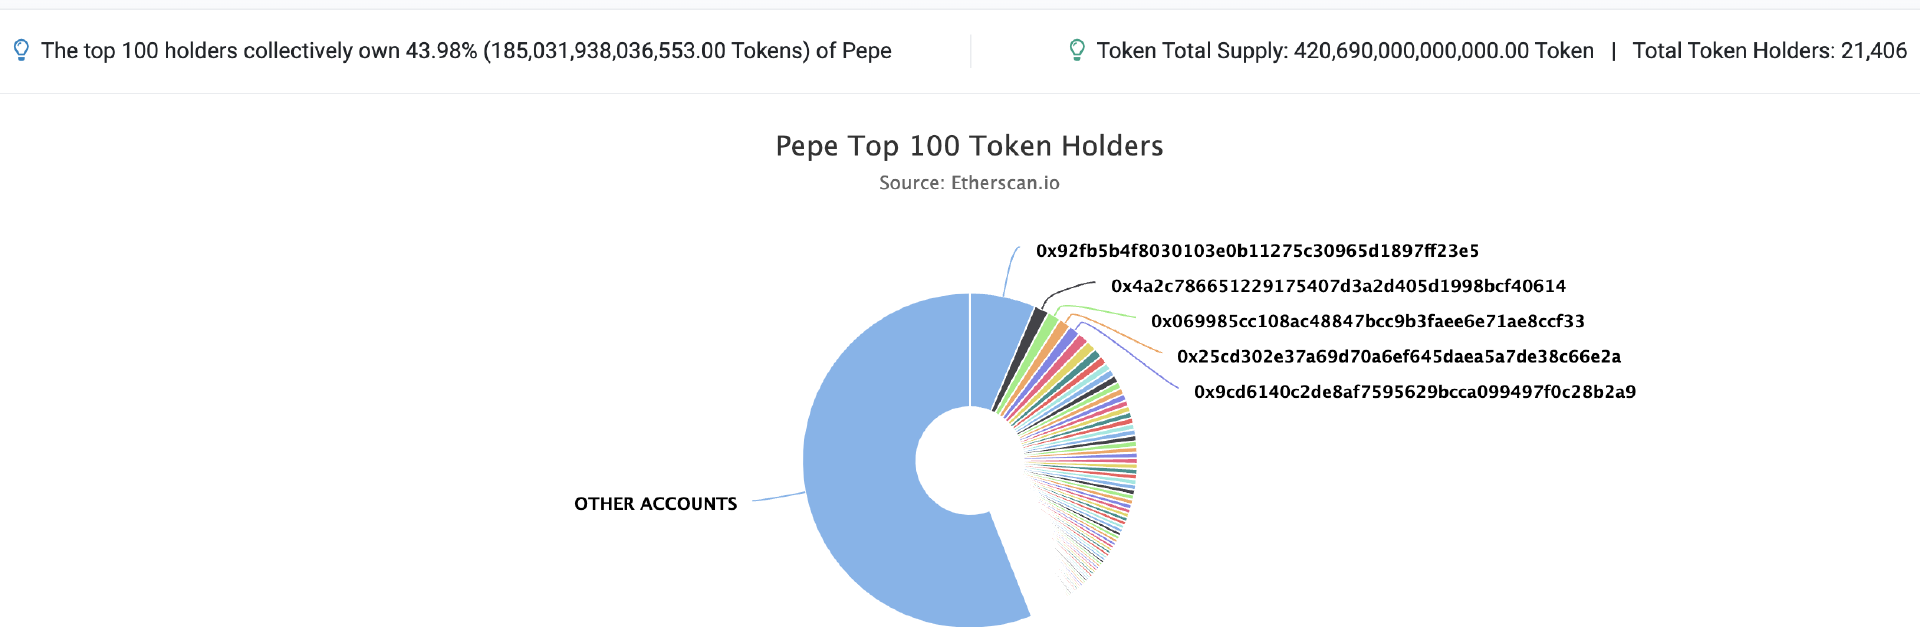
Task: Click the green lightbulb icon beside Token Total Supply
Action: point(1077,50)
